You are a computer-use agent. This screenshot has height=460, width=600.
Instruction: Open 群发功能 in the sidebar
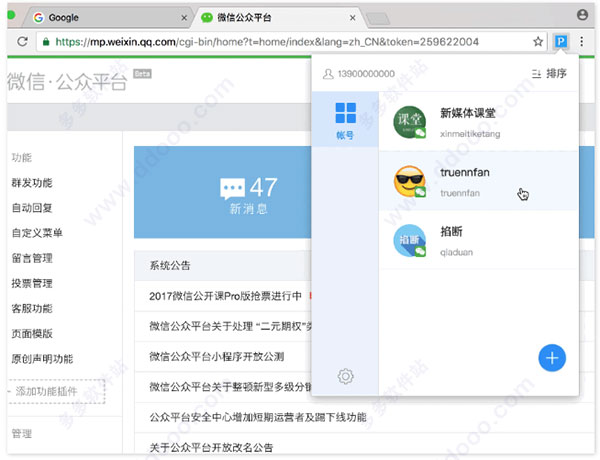click(x=32, y=183)
